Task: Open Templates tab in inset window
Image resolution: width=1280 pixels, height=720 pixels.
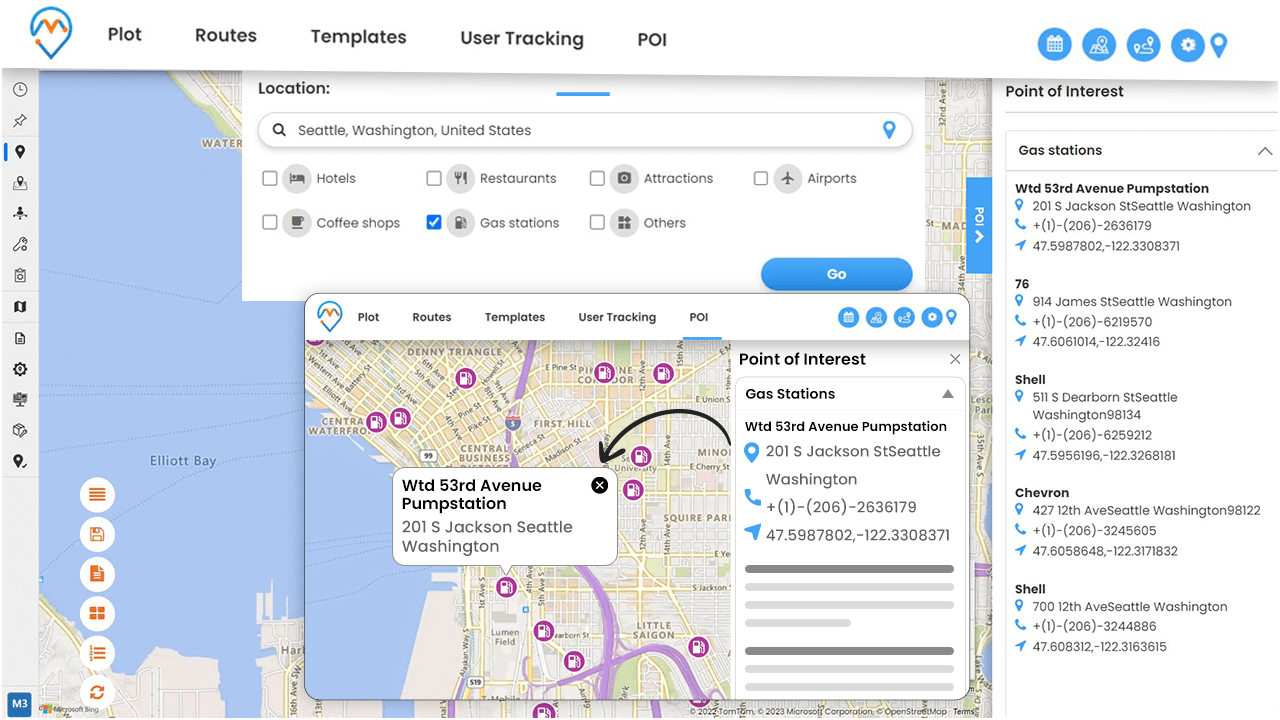Action: point(515,317)
